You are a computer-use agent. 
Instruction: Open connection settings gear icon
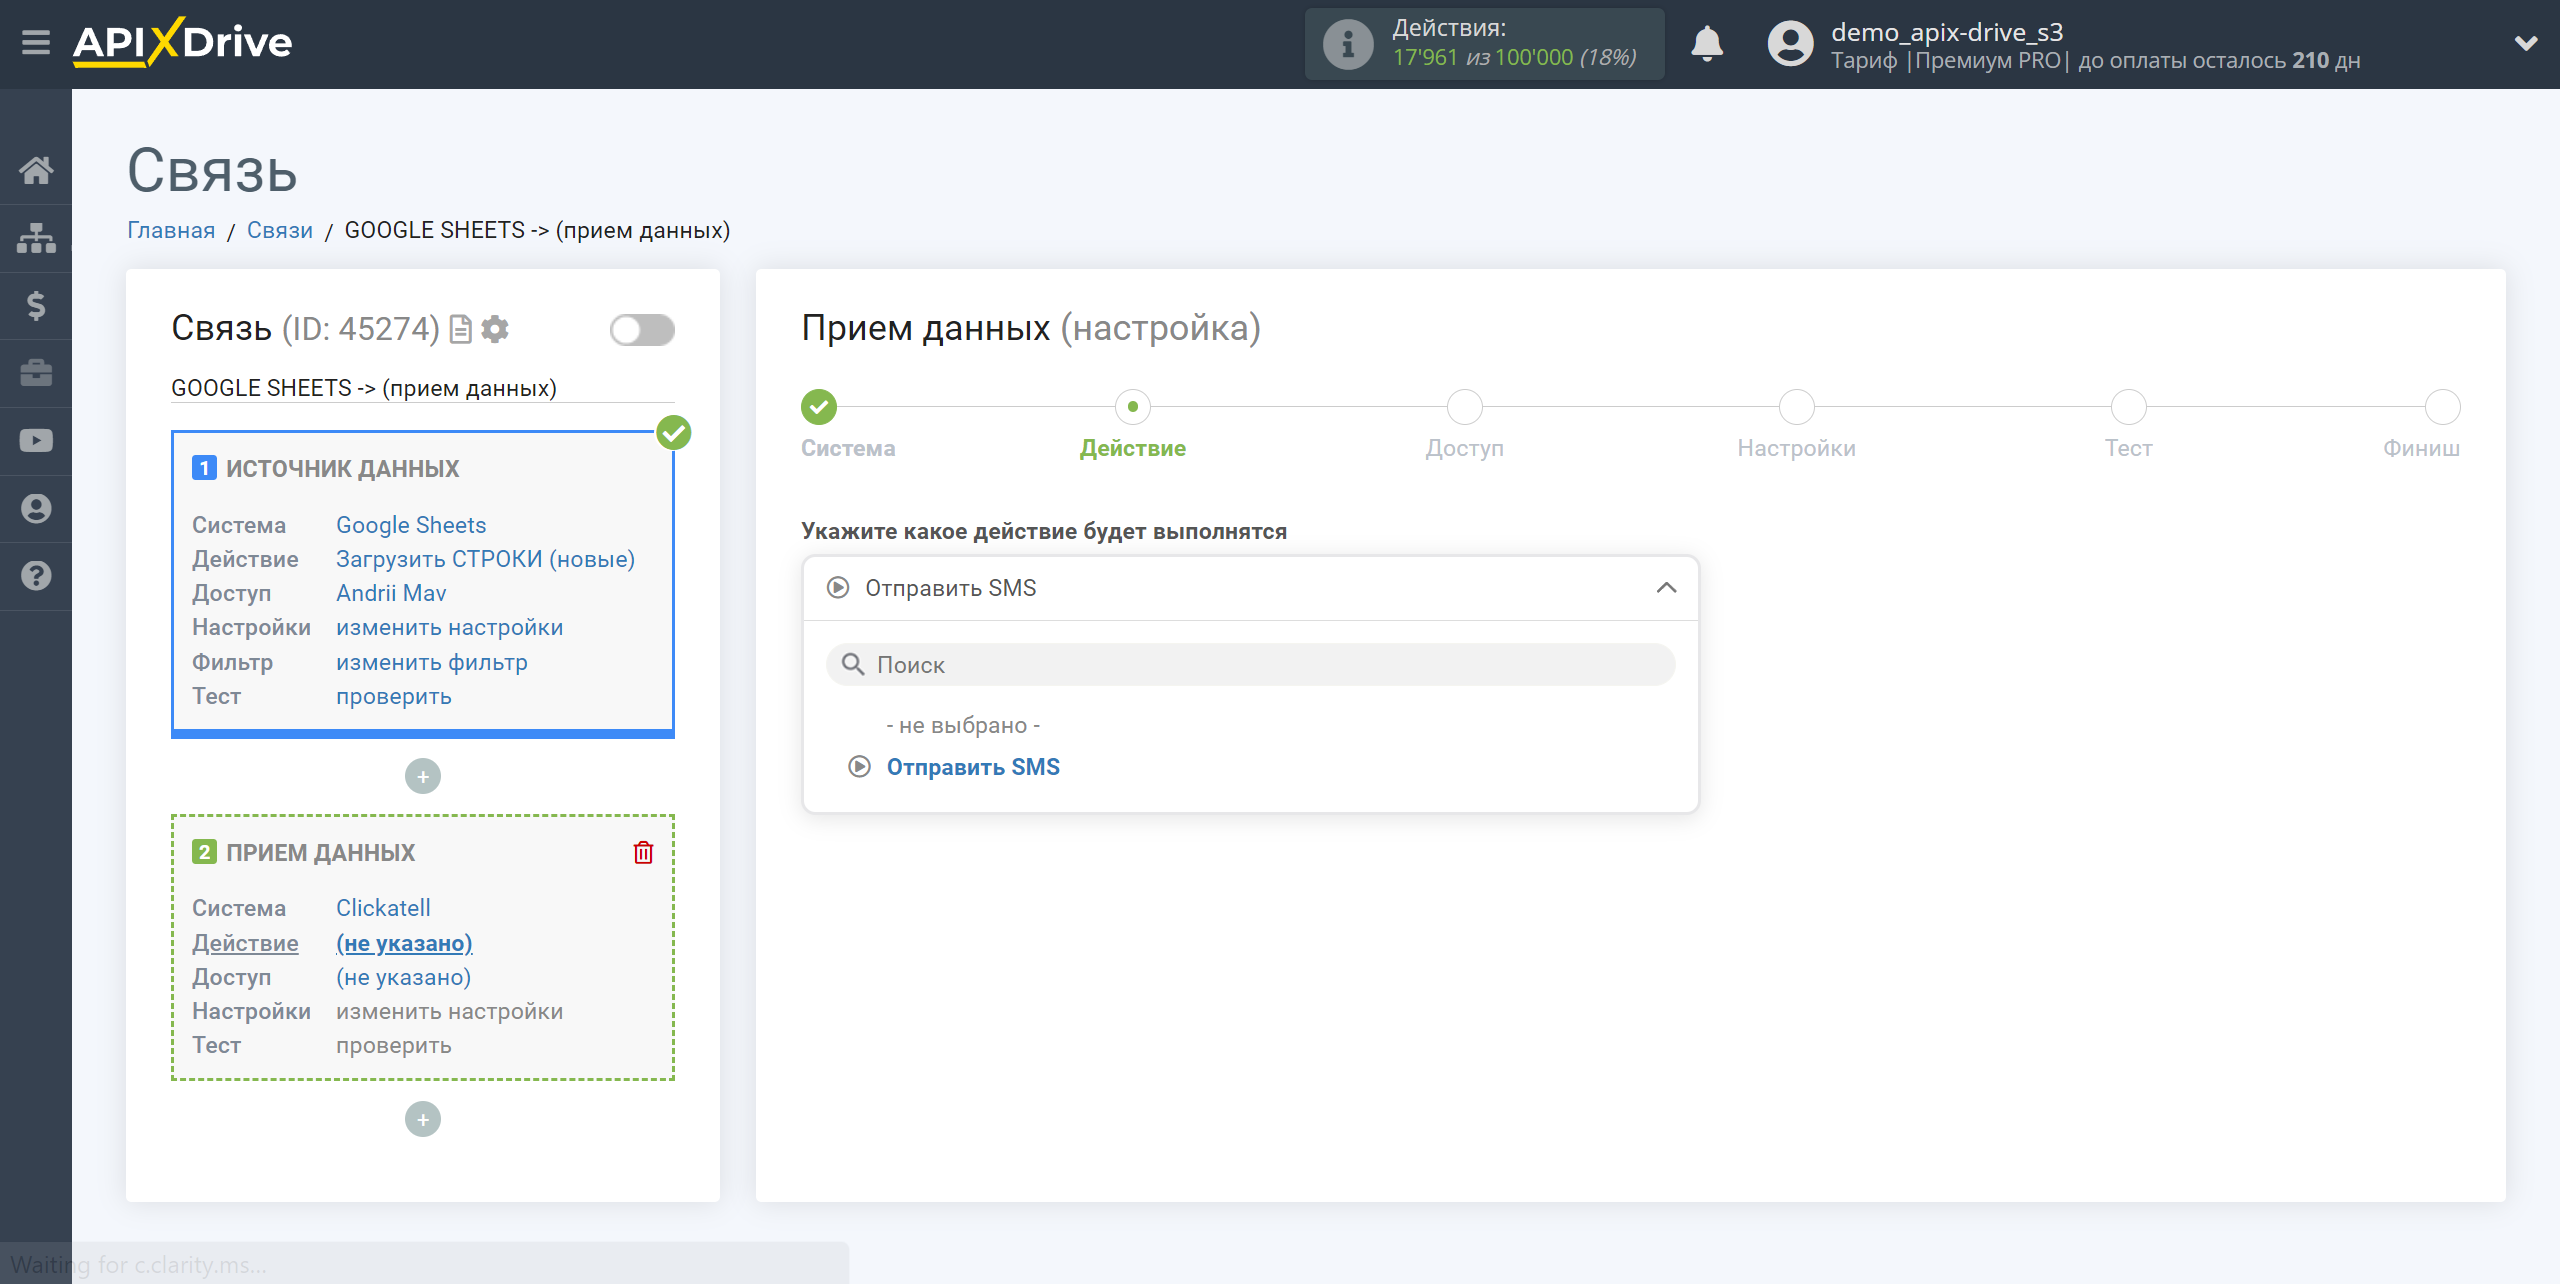tap(495, 329)
